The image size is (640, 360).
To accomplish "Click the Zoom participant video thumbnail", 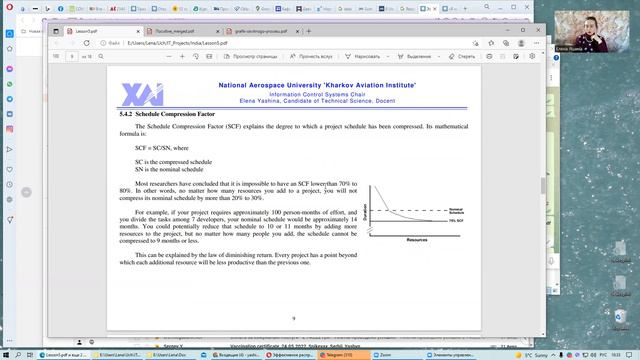I will [x=592, y=31].
